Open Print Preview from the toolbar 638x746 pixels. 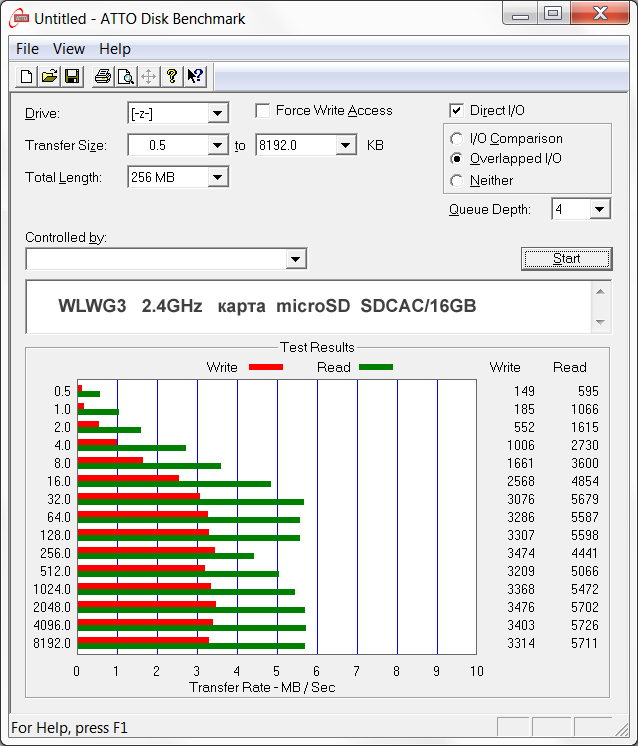(x=125, y=76)
